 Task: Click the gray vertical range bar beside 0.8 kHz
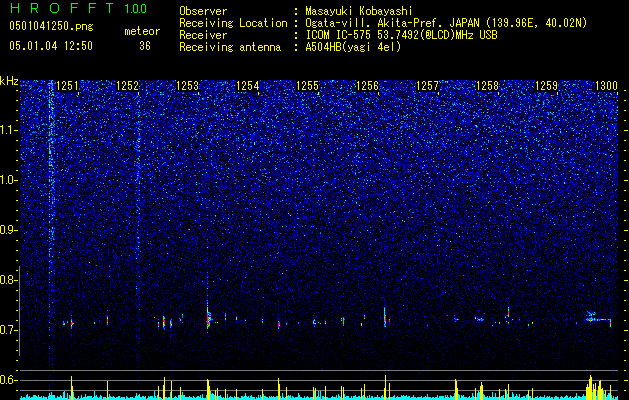[x=20, y=311]
